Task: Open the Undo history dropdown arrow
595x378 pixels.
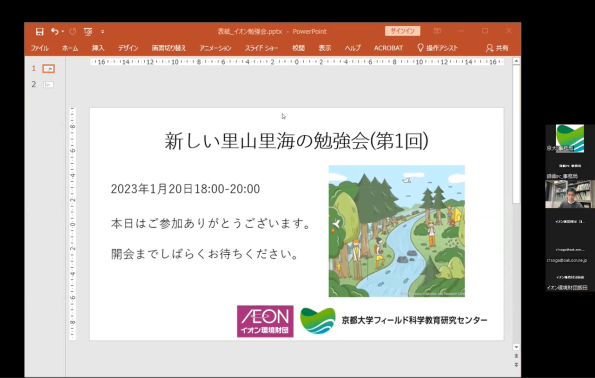Action: click(63, 32)
